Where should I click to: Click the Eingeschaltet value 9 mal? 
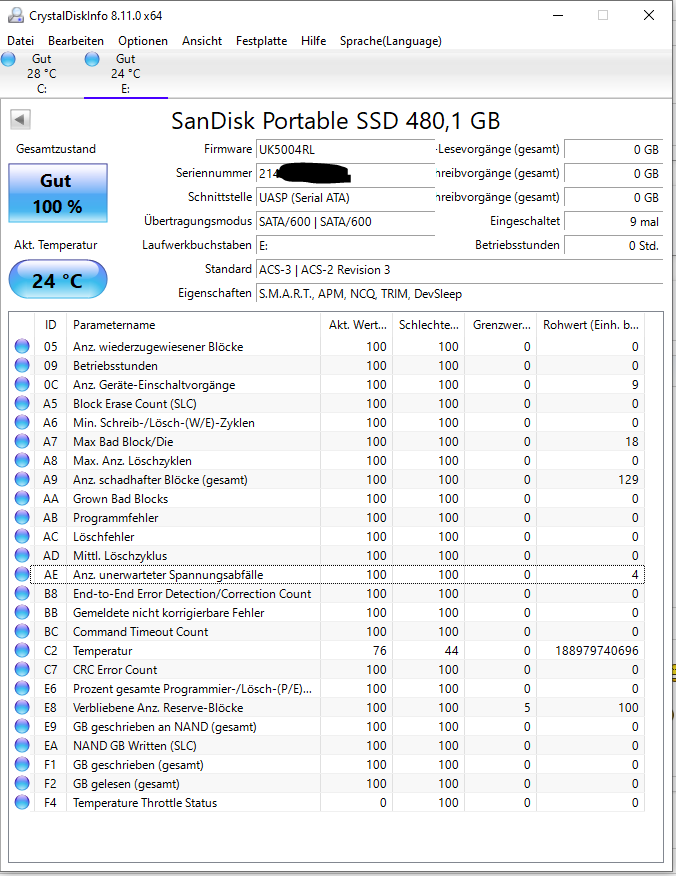[x=613, y=222]
